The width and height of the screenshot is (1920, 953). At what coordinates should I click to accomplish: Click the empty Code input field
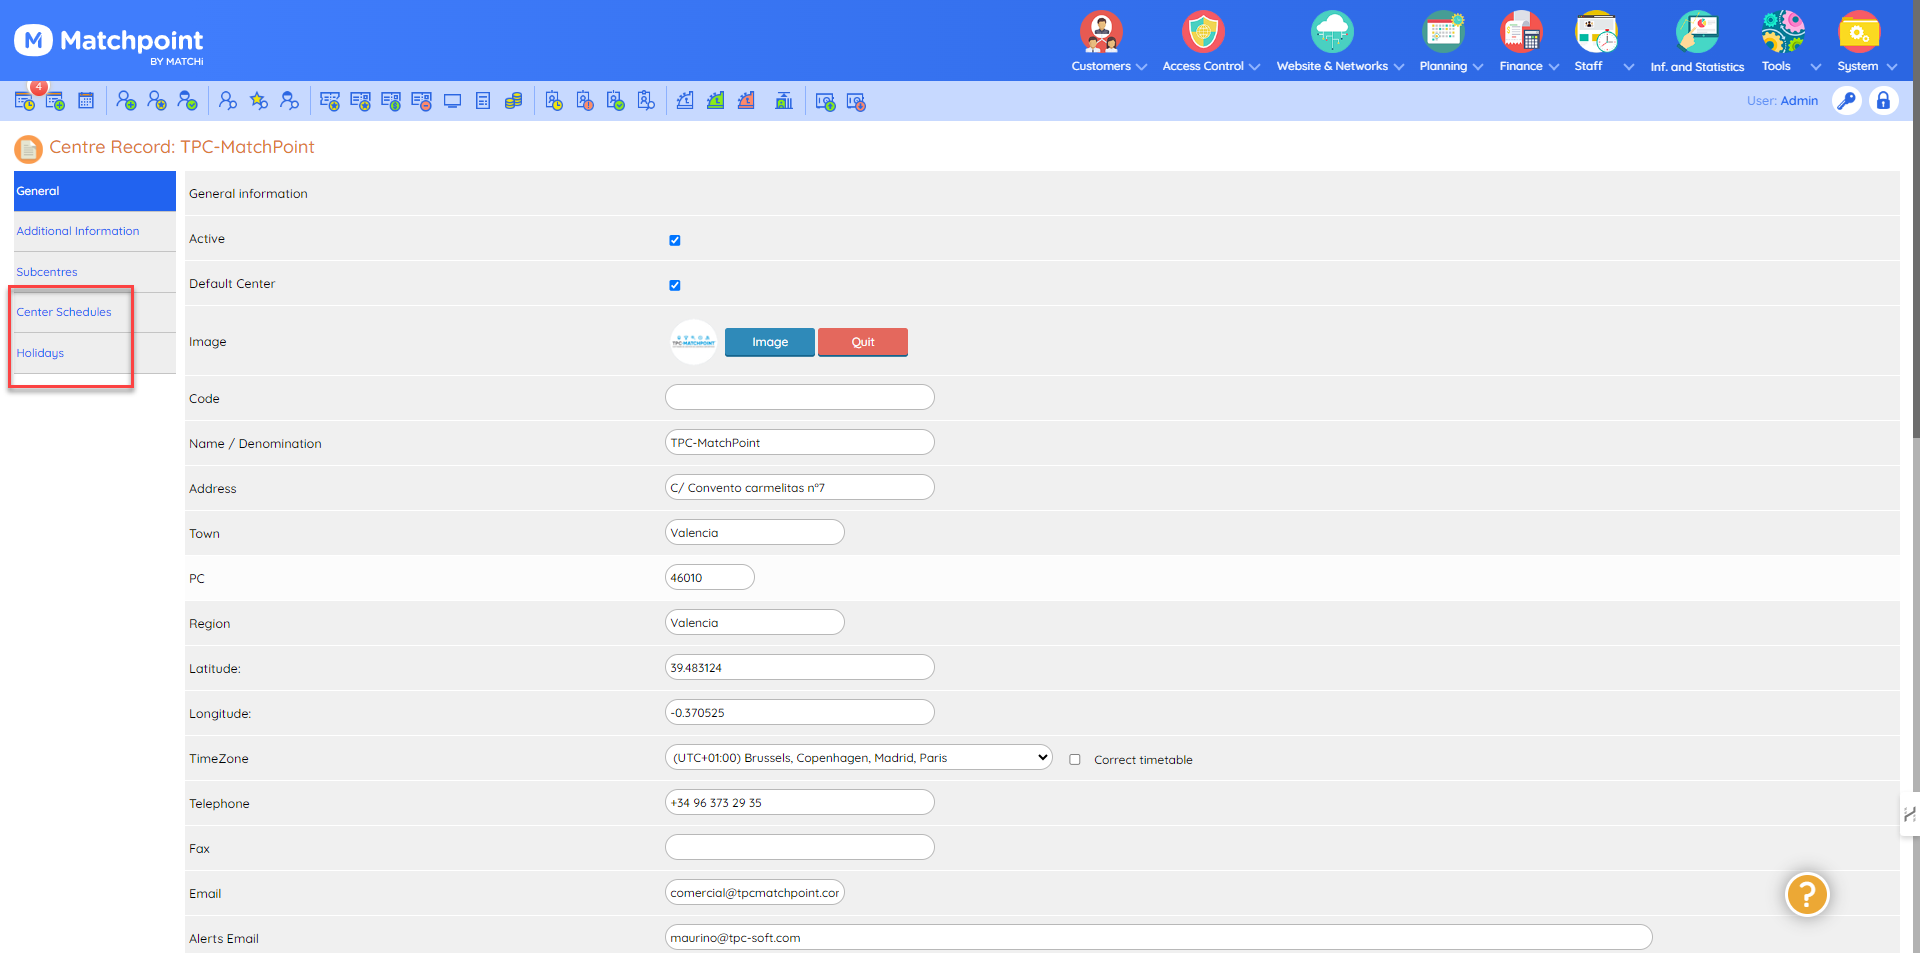tap(800, 397)
